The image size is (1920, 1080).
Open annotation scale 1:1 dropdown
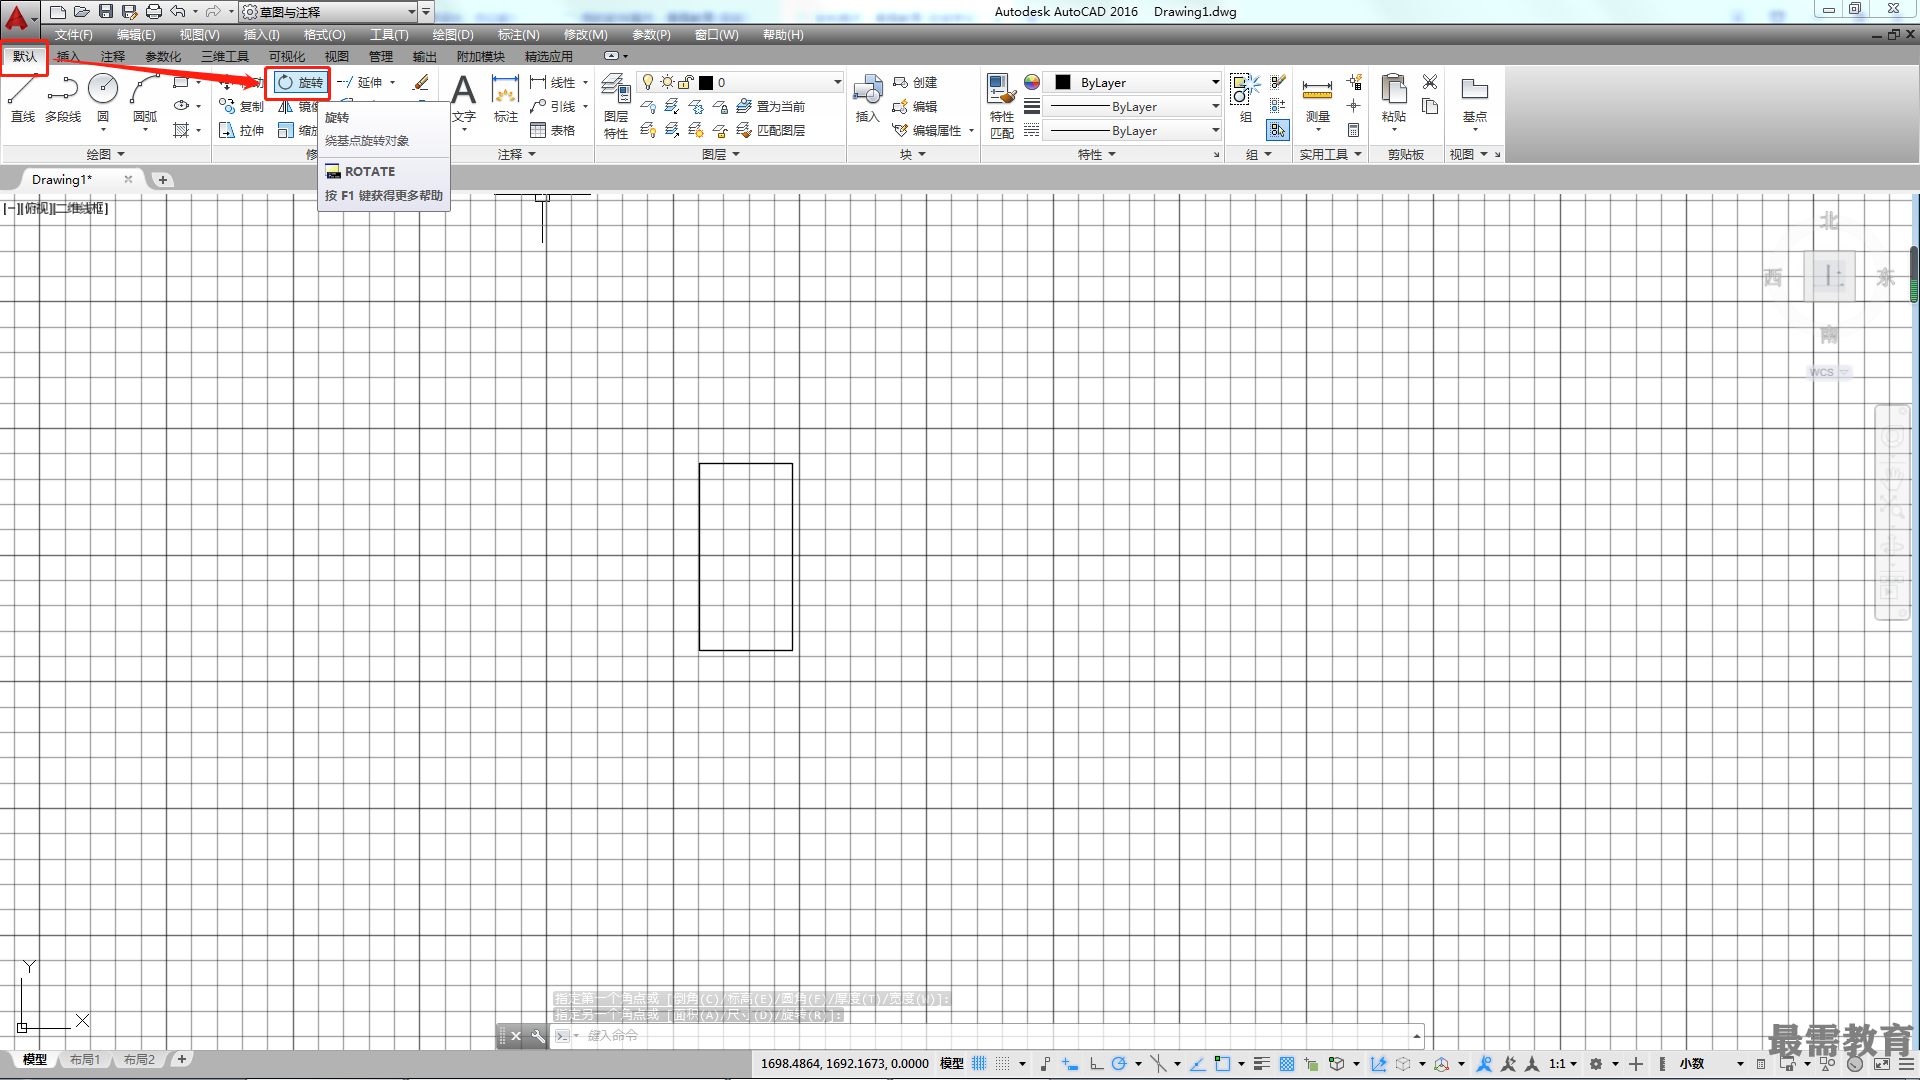tap(1563, 1063)
